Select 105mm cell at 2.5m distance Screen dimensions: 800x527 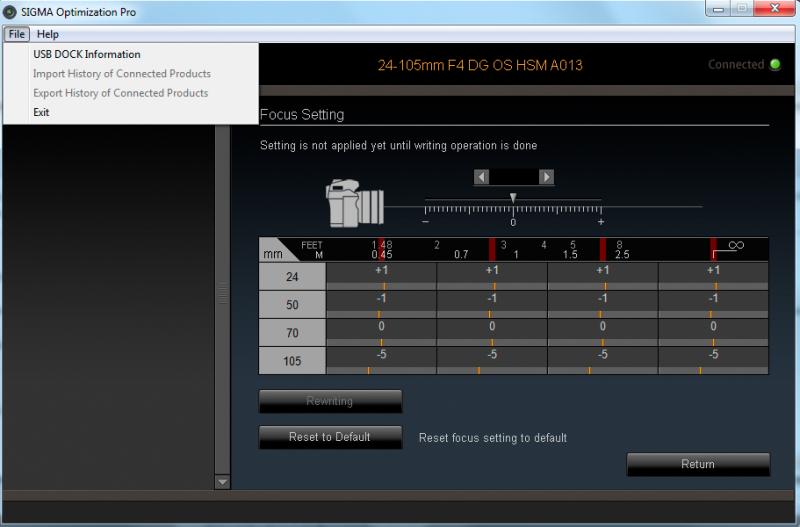pyautogui.click(x=603, y=361)
